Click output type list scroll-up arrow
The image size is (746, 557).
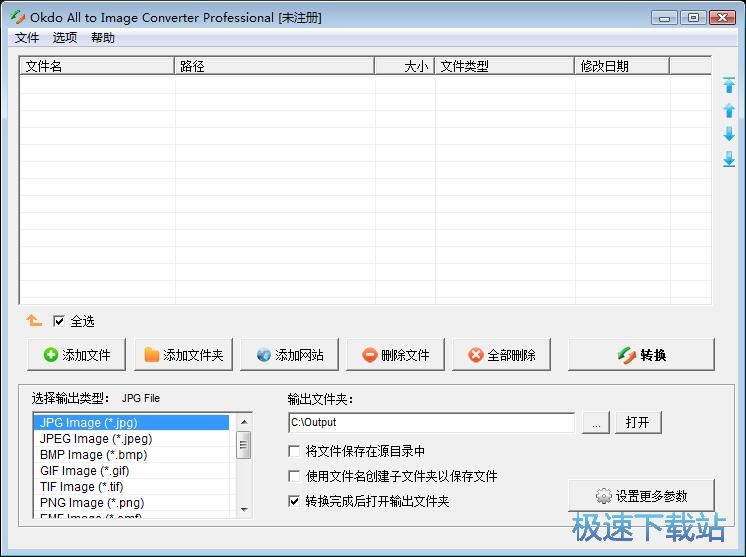244,422
